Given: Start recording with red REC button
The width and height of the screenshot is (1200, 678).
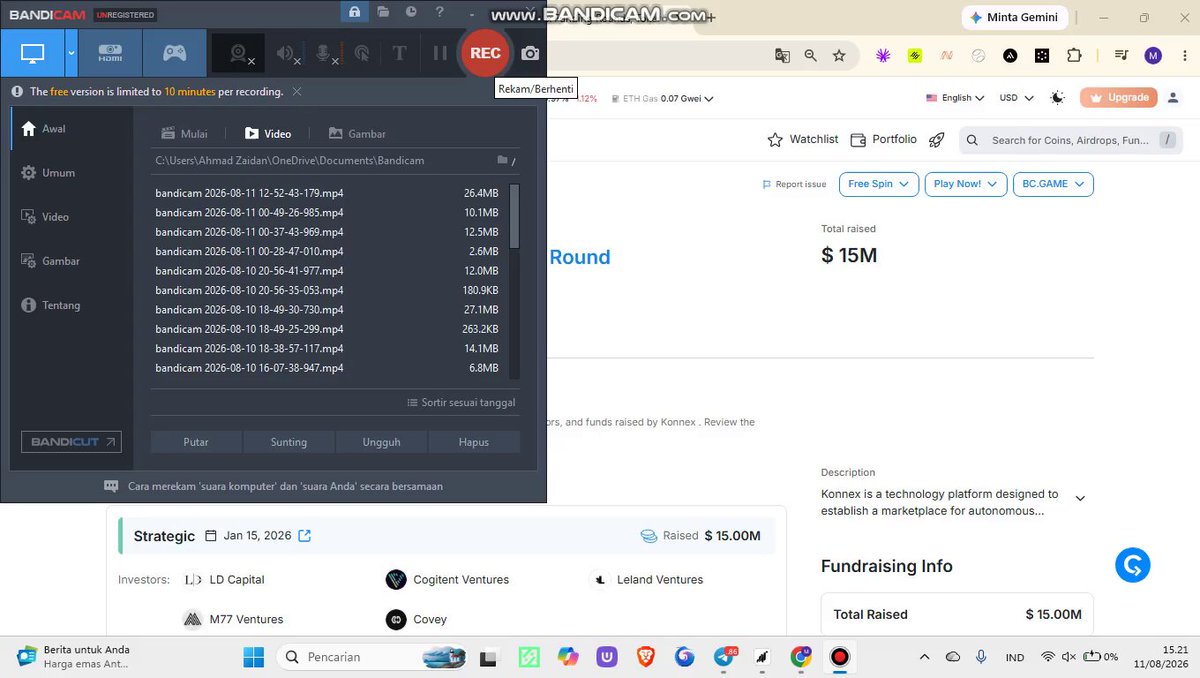Looking at the screenshot, I should (485, 53).
